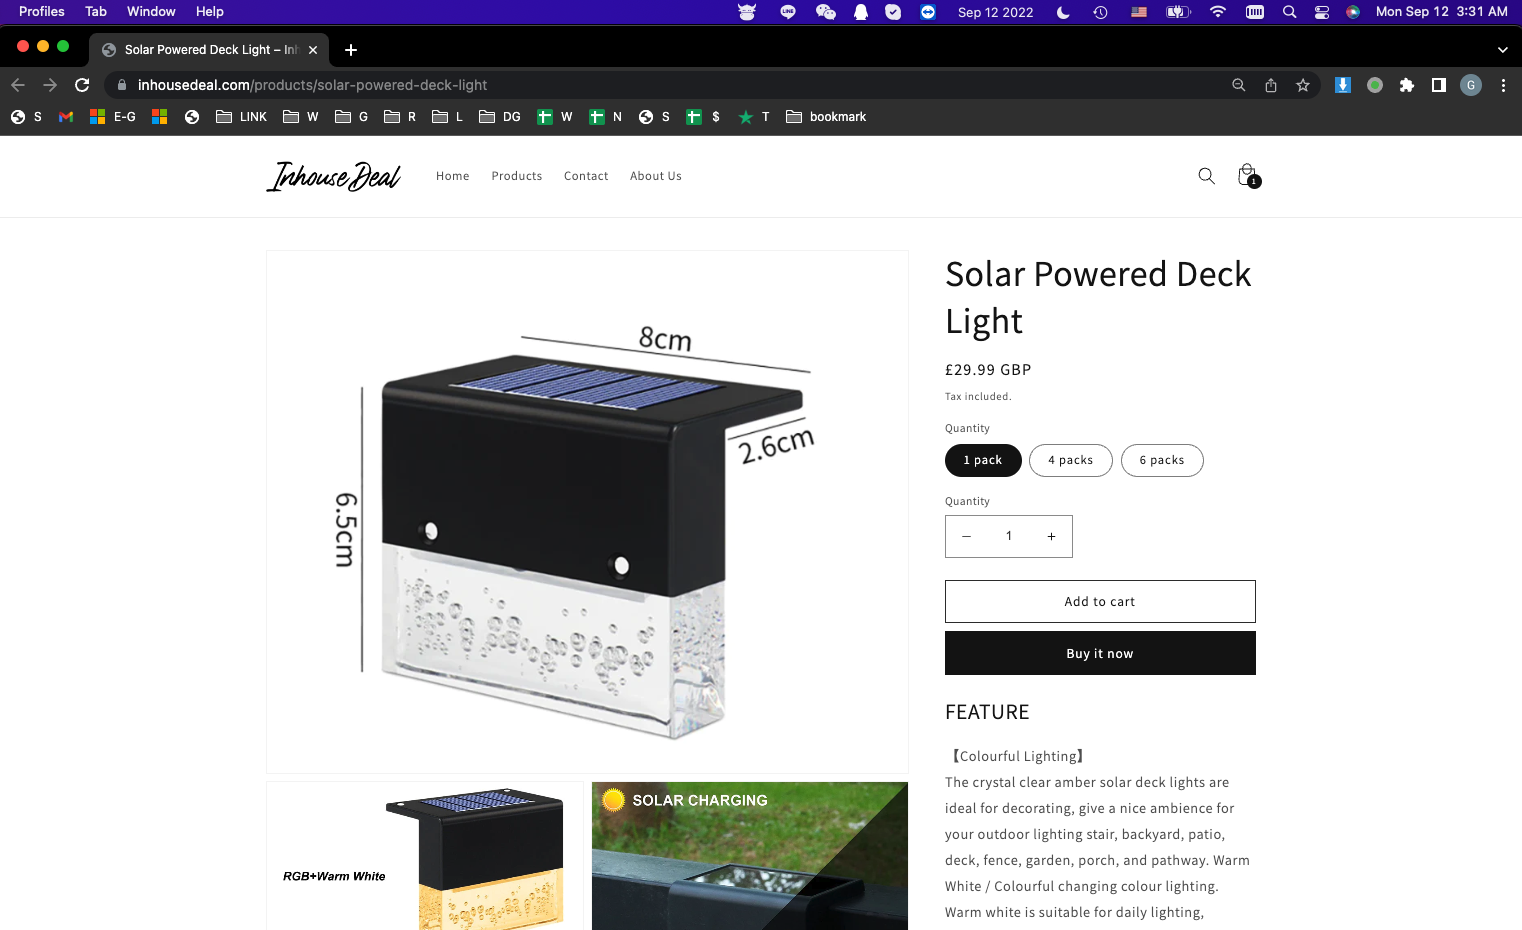
Task: Increase quantity with the plus button
Action: point(1051,537)
